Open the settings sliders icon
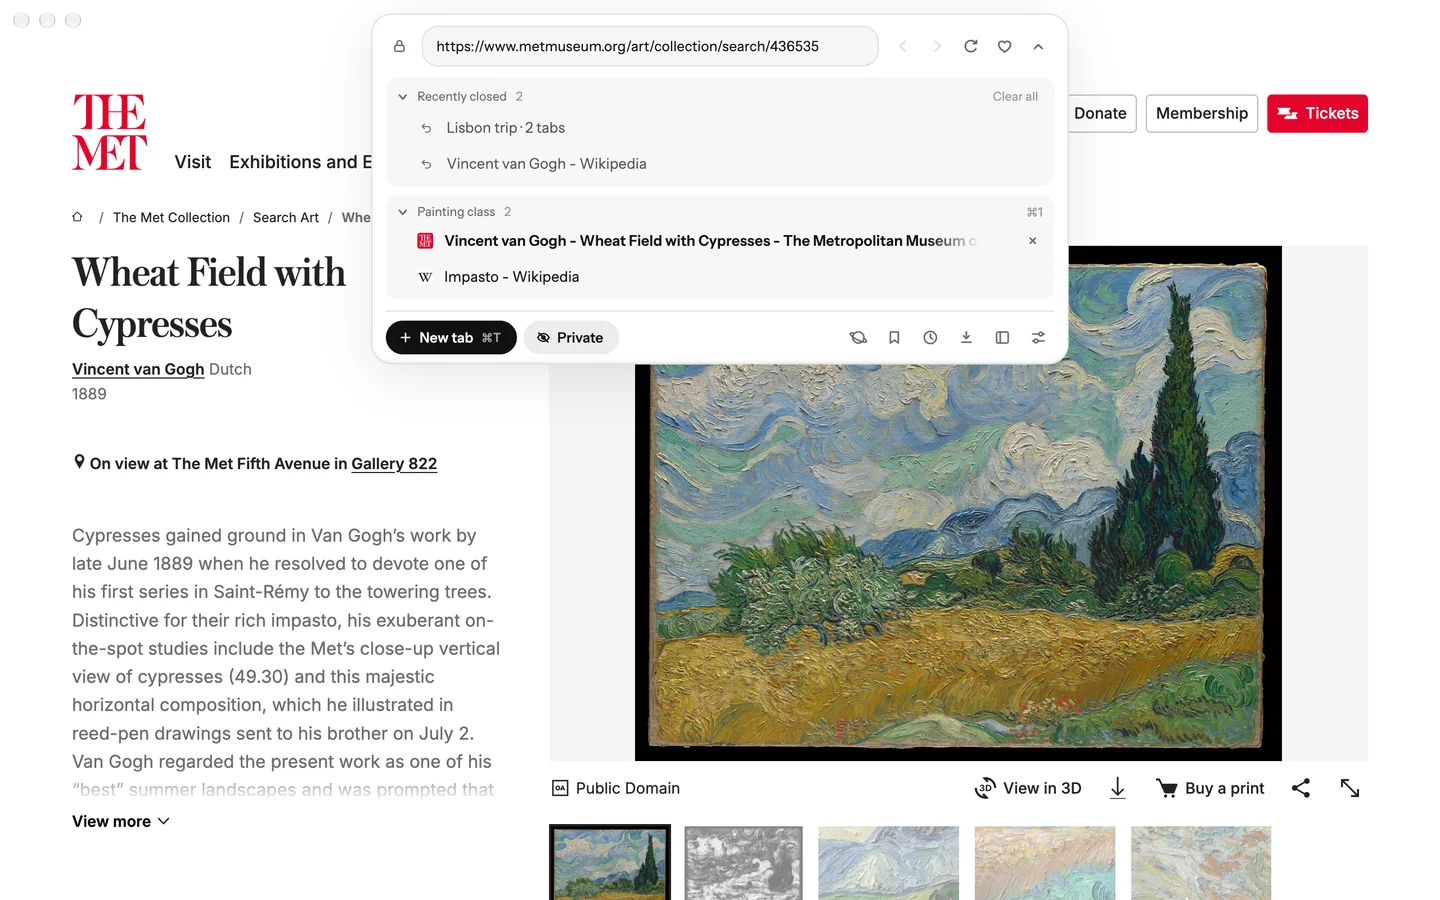Image resolution: width=1440 pixels, height=900 pixels. (x=1038, y=338)
